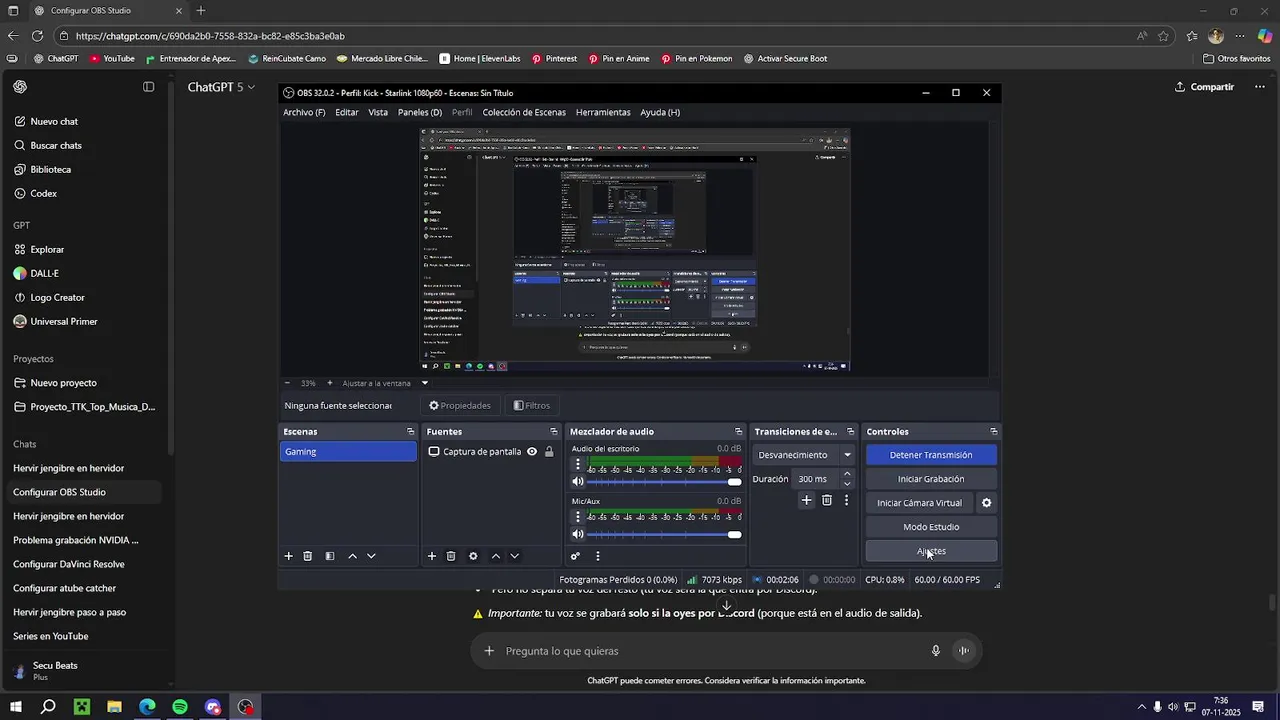Toggle lock on Captura de pantalla source
Screen dimensions: 1280x720
click(x=549, y=452)
